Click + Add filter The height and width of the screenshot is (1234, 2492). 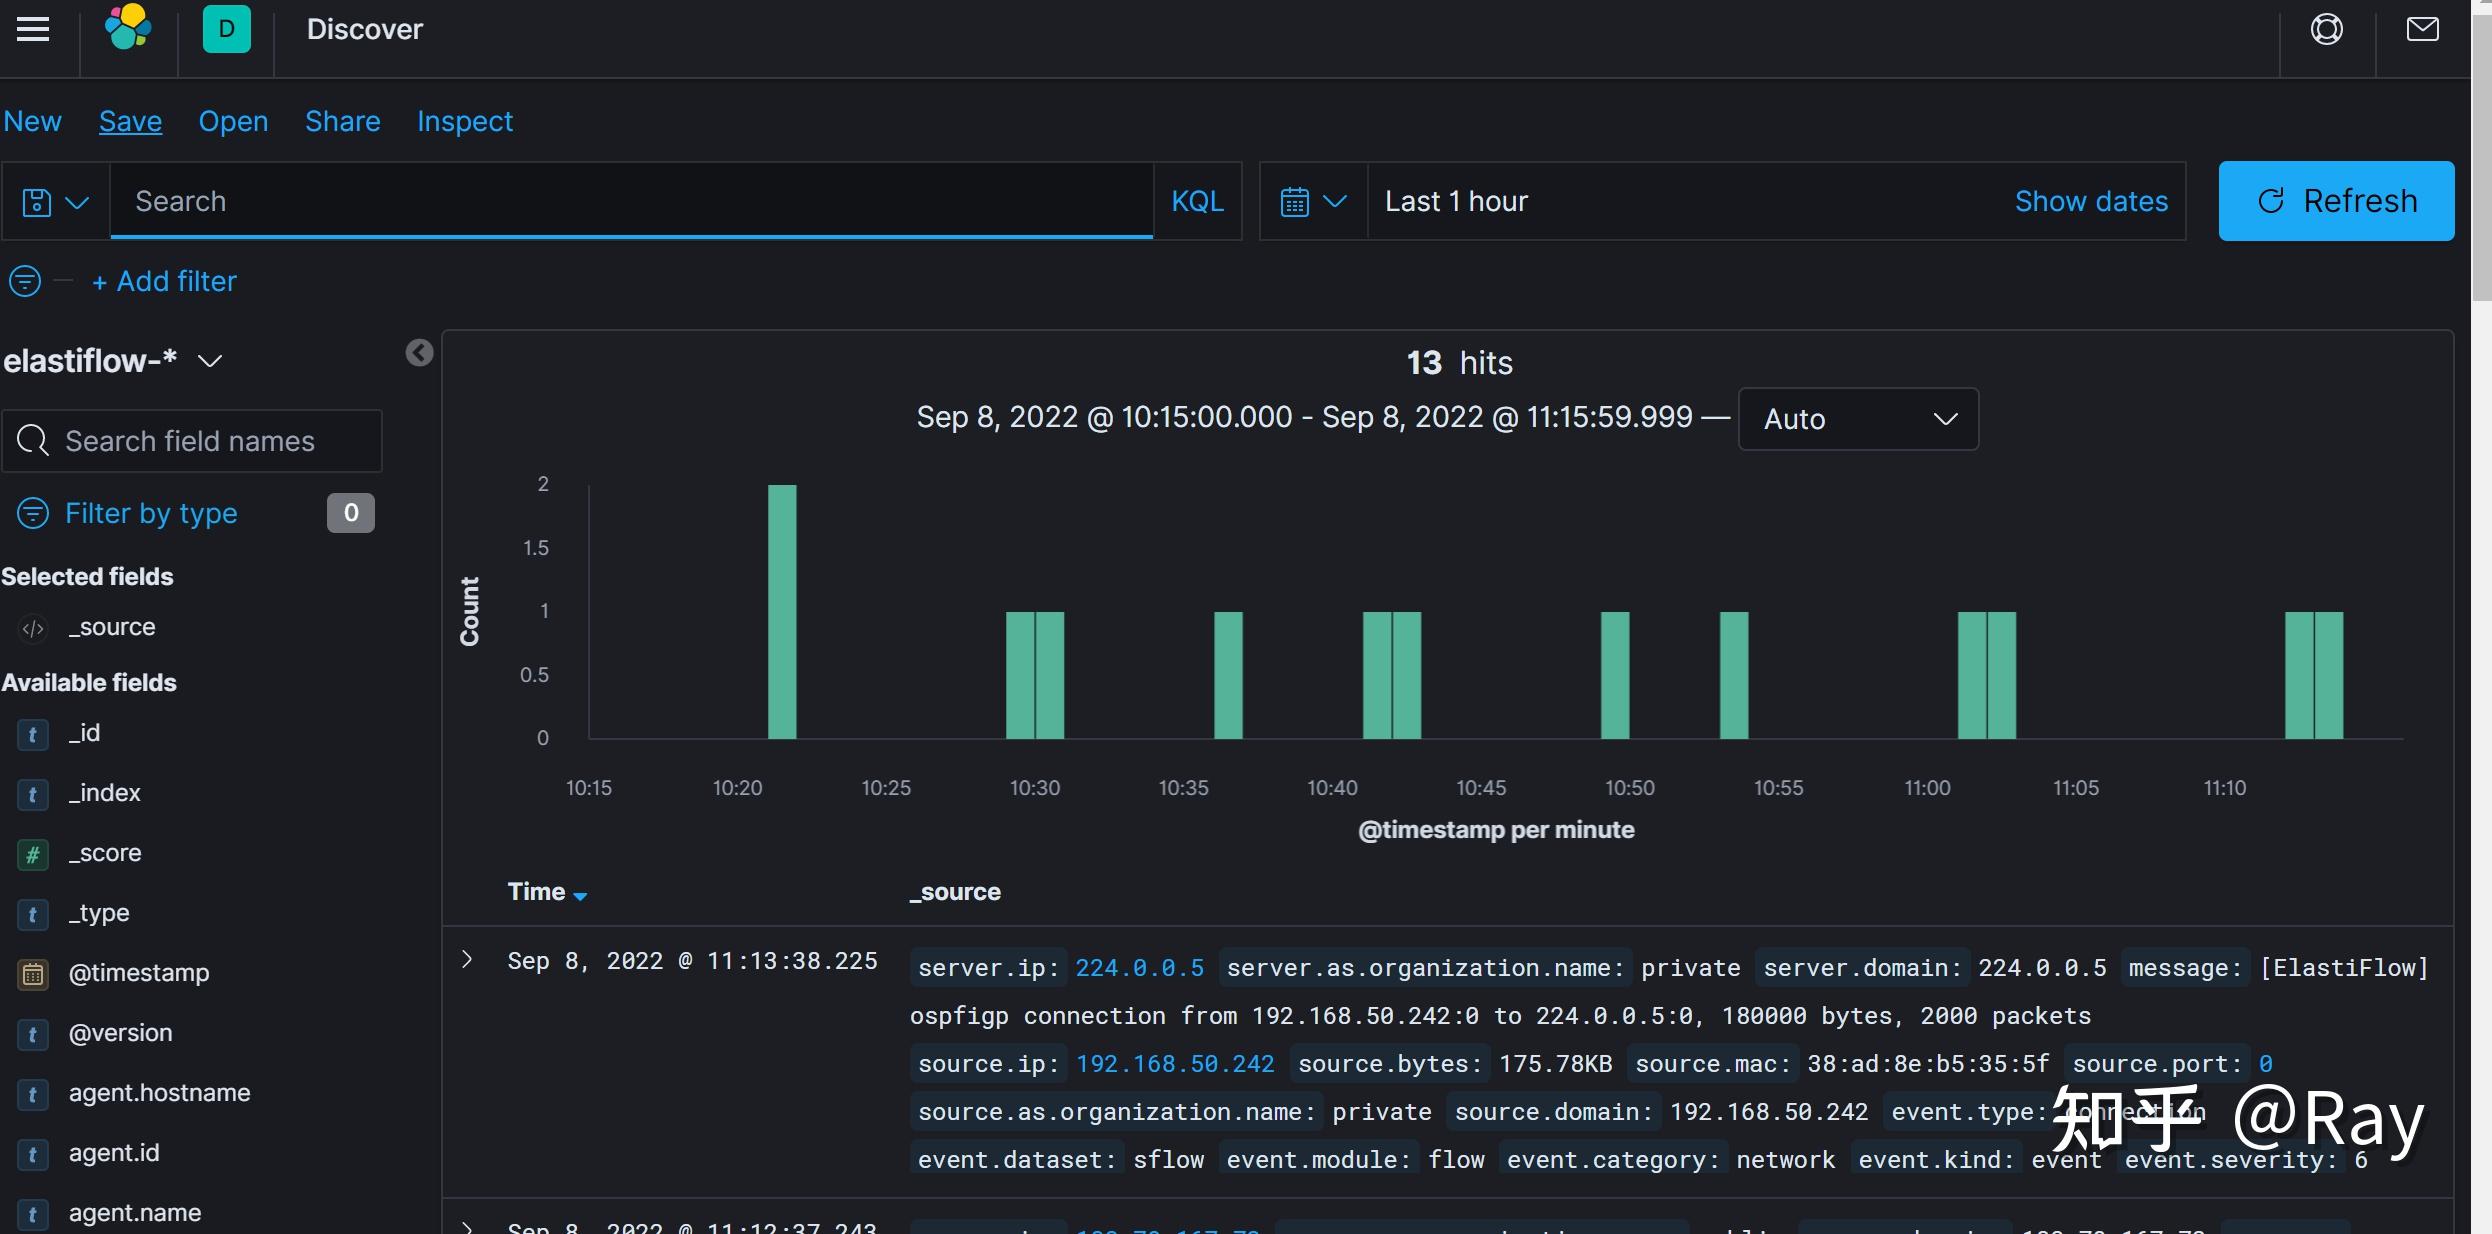coord(164,281)
